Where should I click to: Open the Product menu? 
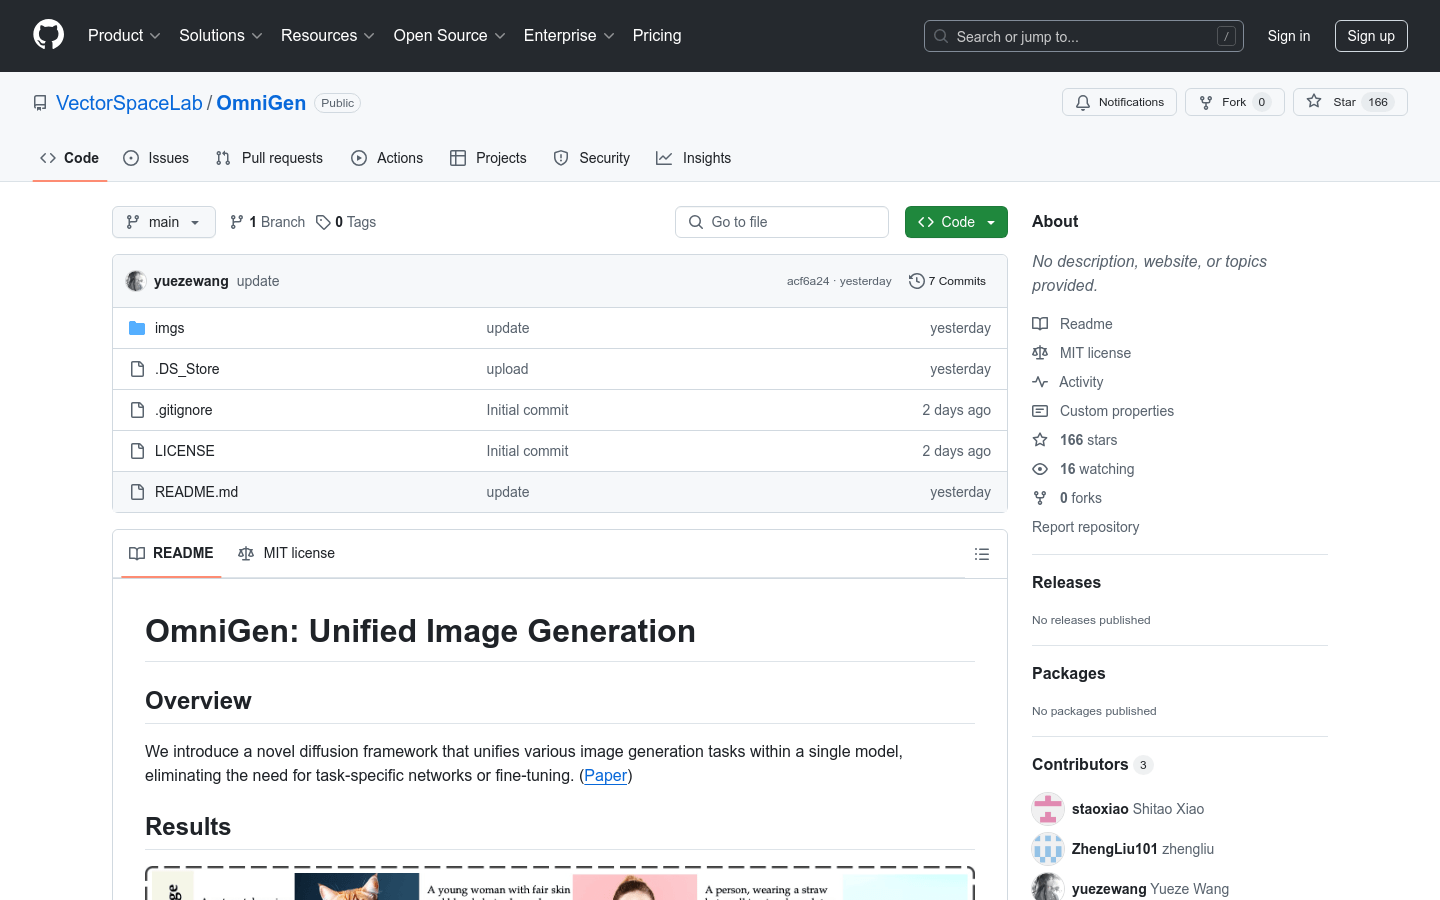click(124, 35)
